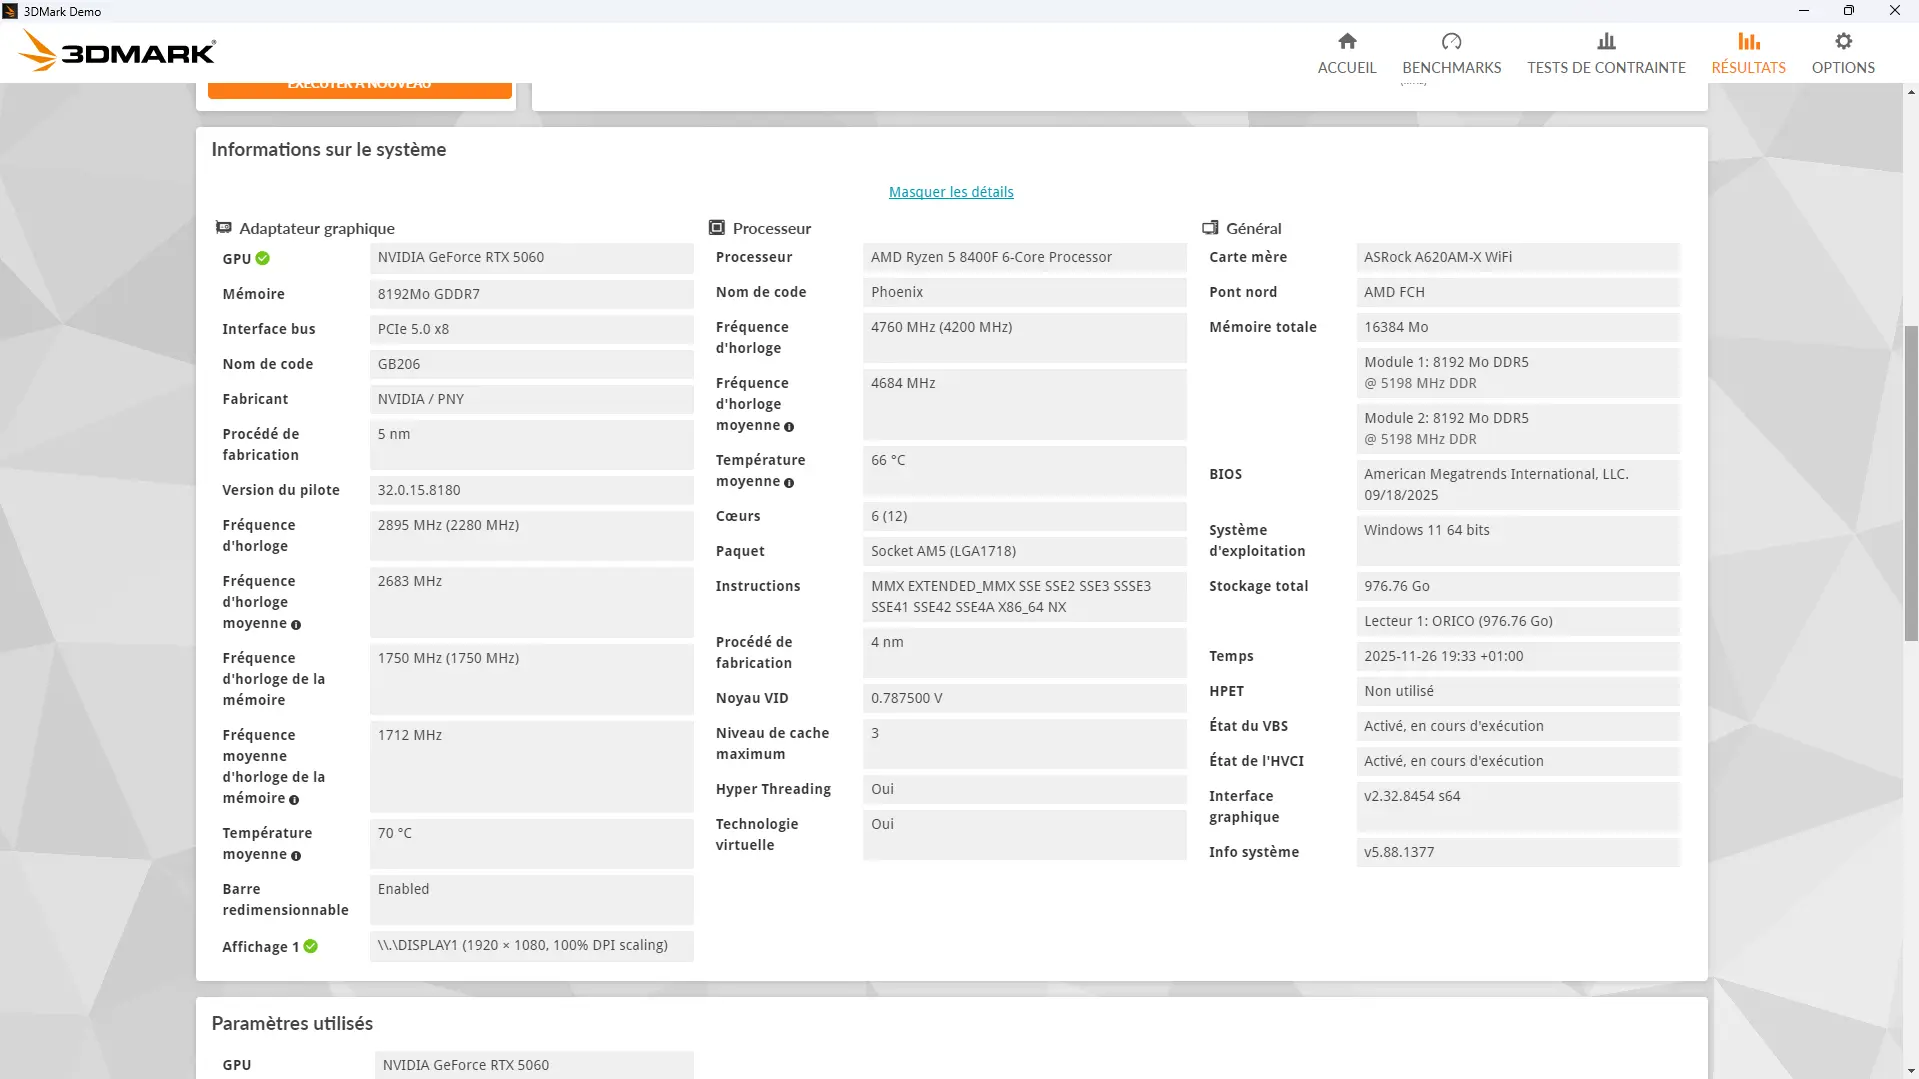Screen dimensions: 1919x1079
Task: Select the 66 °C processor temperature
Action: pyautogui.click(x=1024, y=471)
